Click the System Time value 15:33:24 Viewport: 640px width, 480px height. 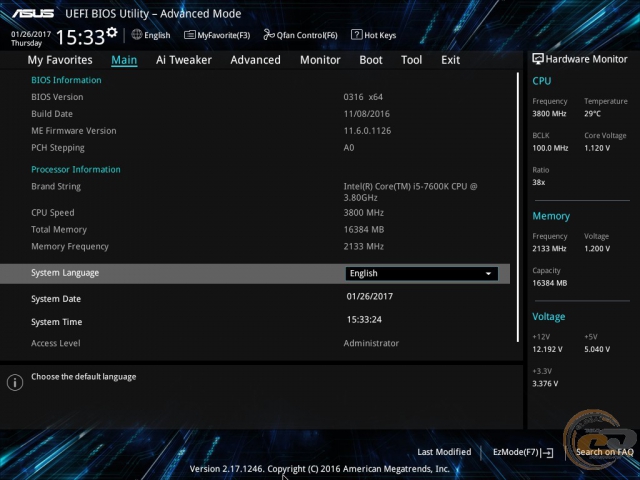[x=364, y=320]
